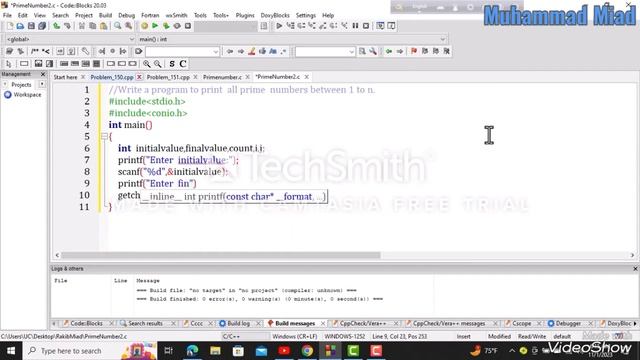Copy the selected text
The width and height of the screenshot is (640, 360).
(x=93, y=26)
